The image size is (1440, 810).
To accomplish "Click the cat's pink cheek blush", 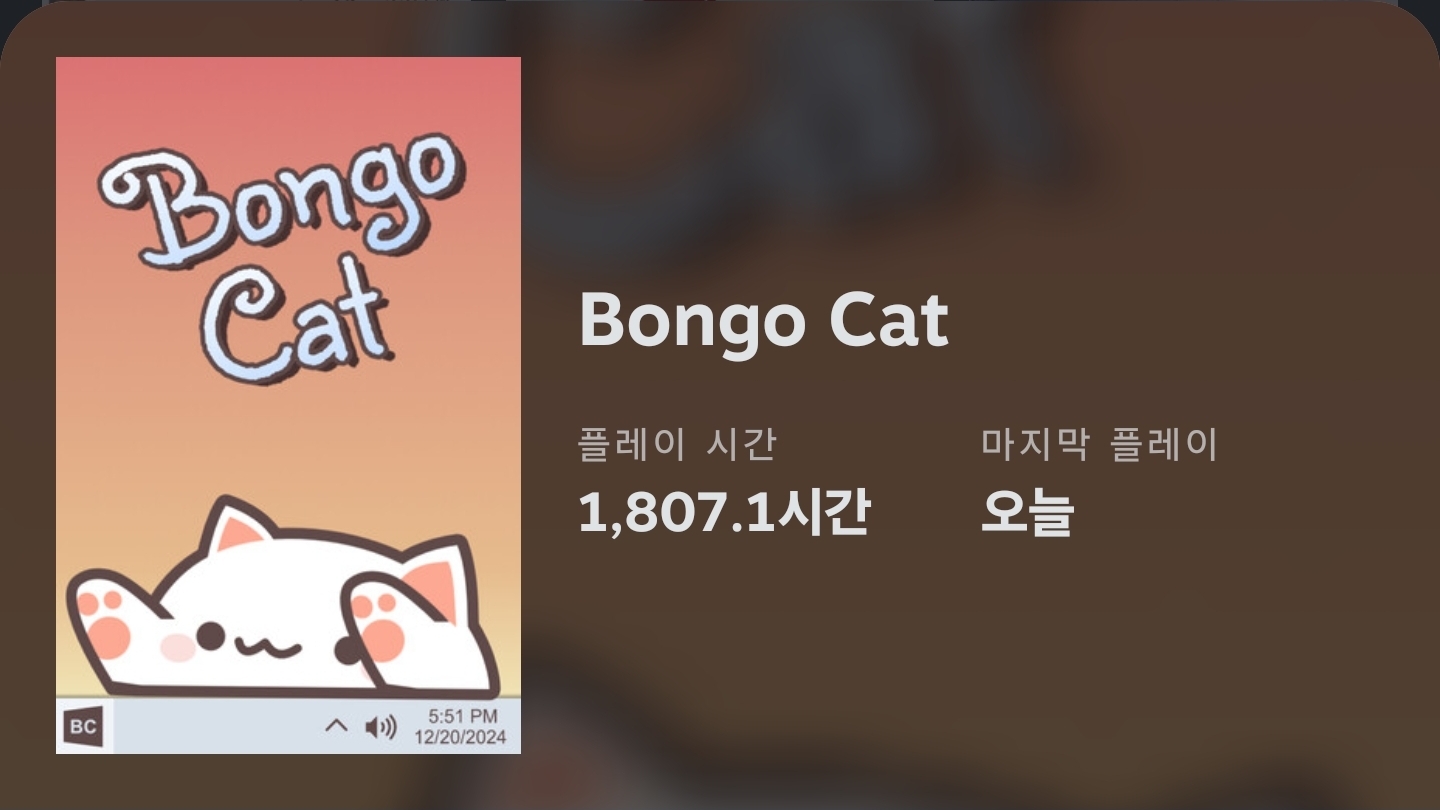I will pyautogui.click(x=178, y=648).
